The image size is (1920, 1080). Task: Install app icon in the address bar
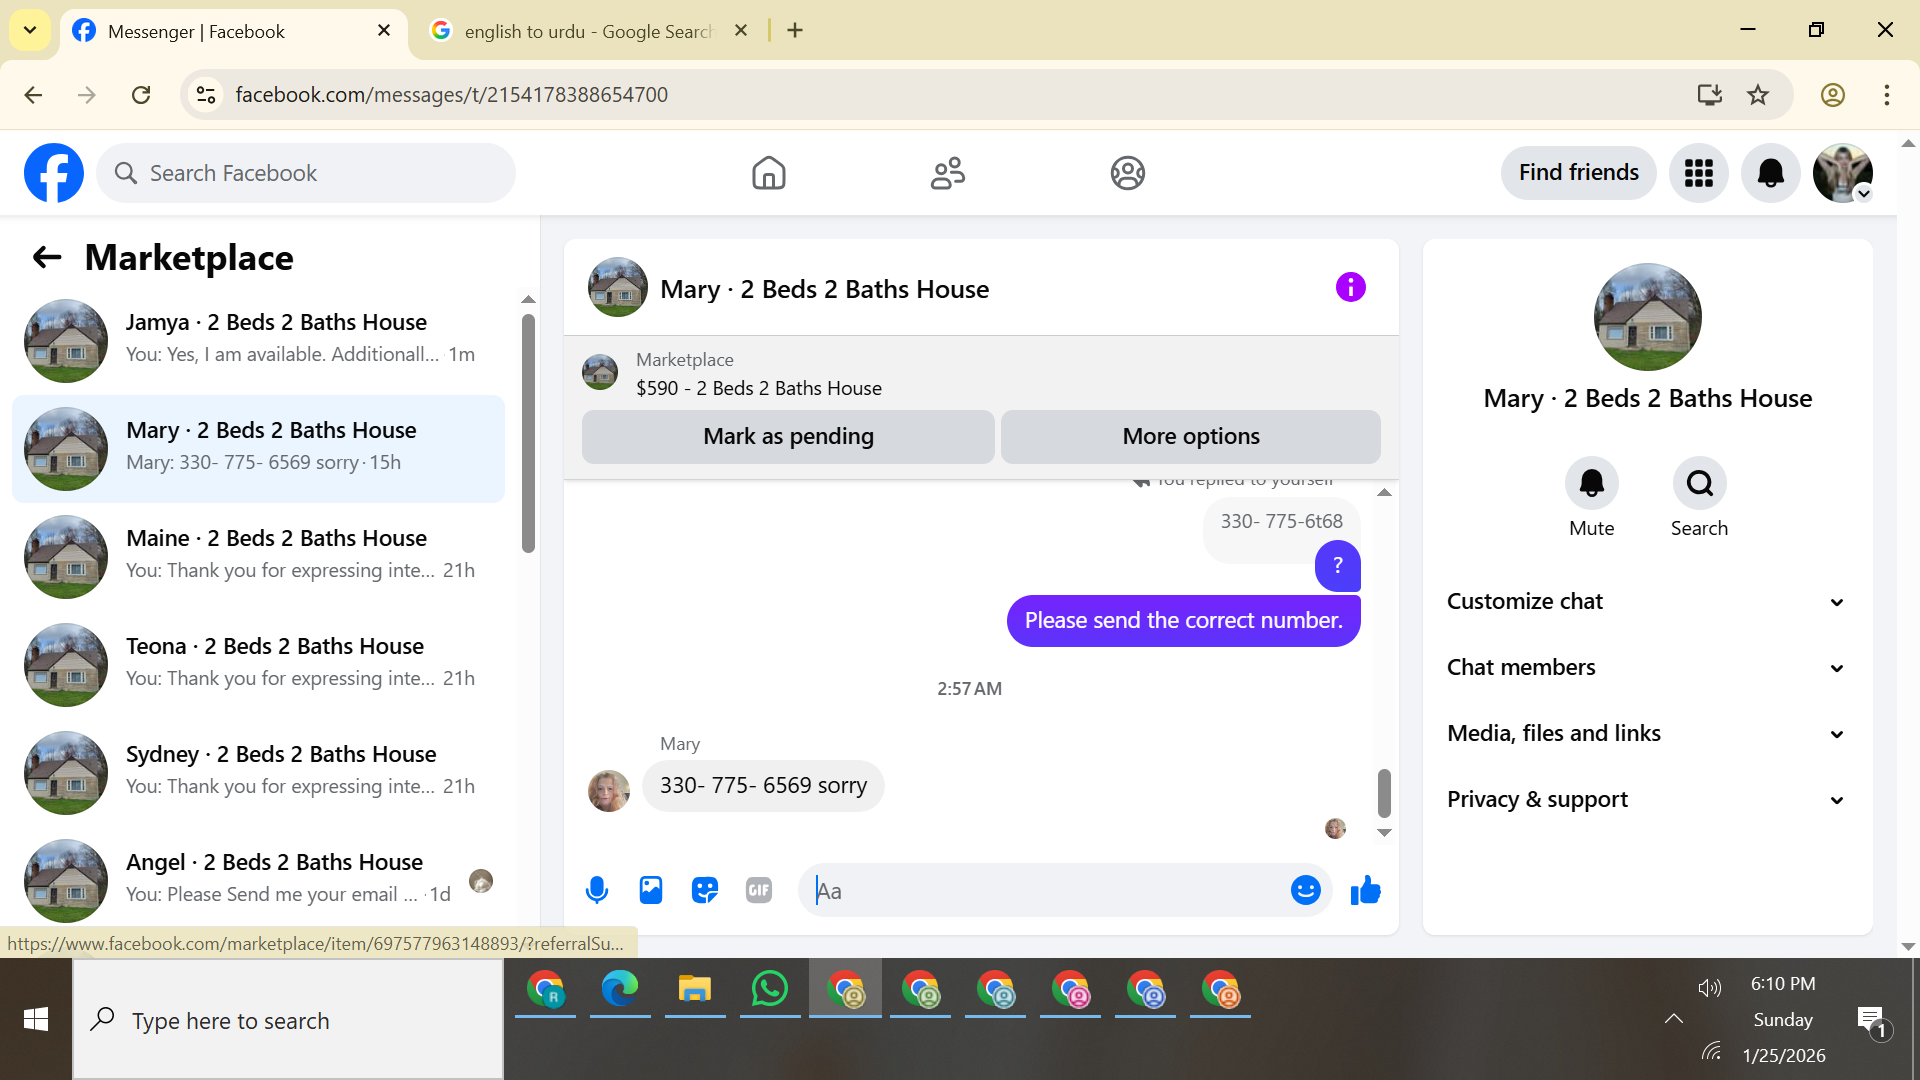pyautogui.click(x=1709, y=95)
